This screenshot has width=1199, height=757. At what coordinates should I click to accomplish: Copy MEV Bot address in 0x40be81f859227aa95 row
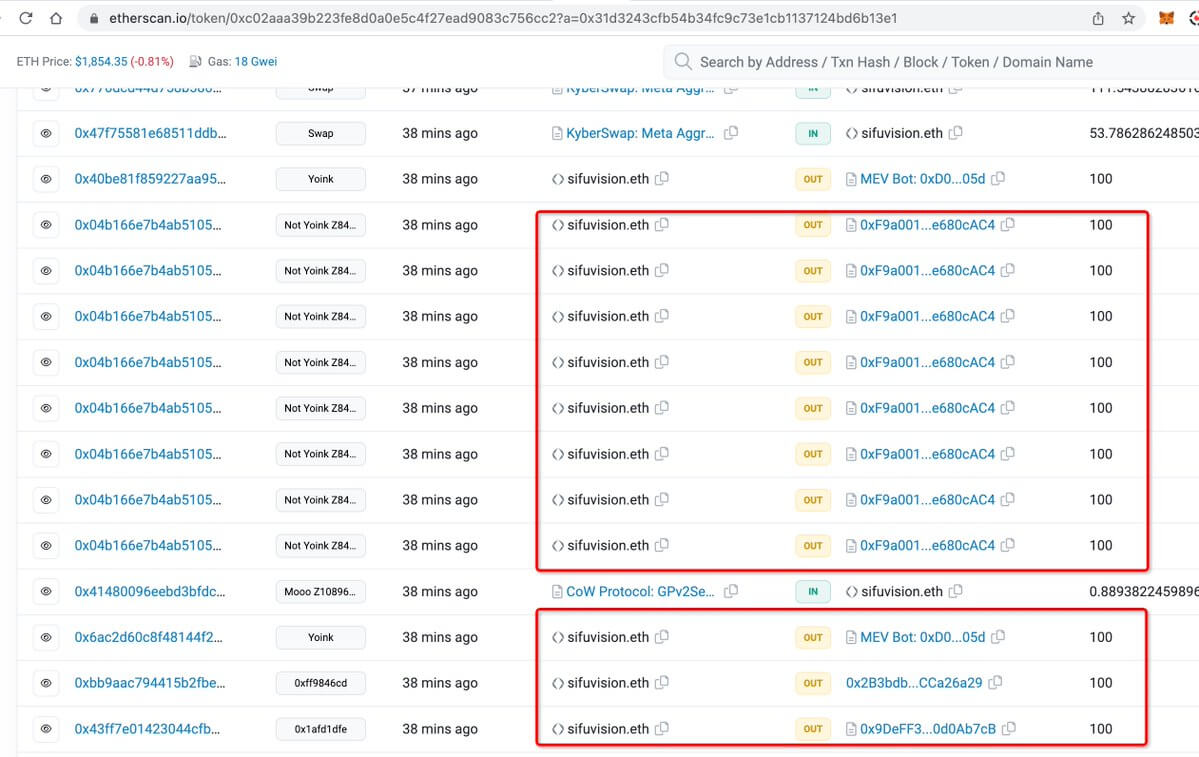tap(998, 179)
